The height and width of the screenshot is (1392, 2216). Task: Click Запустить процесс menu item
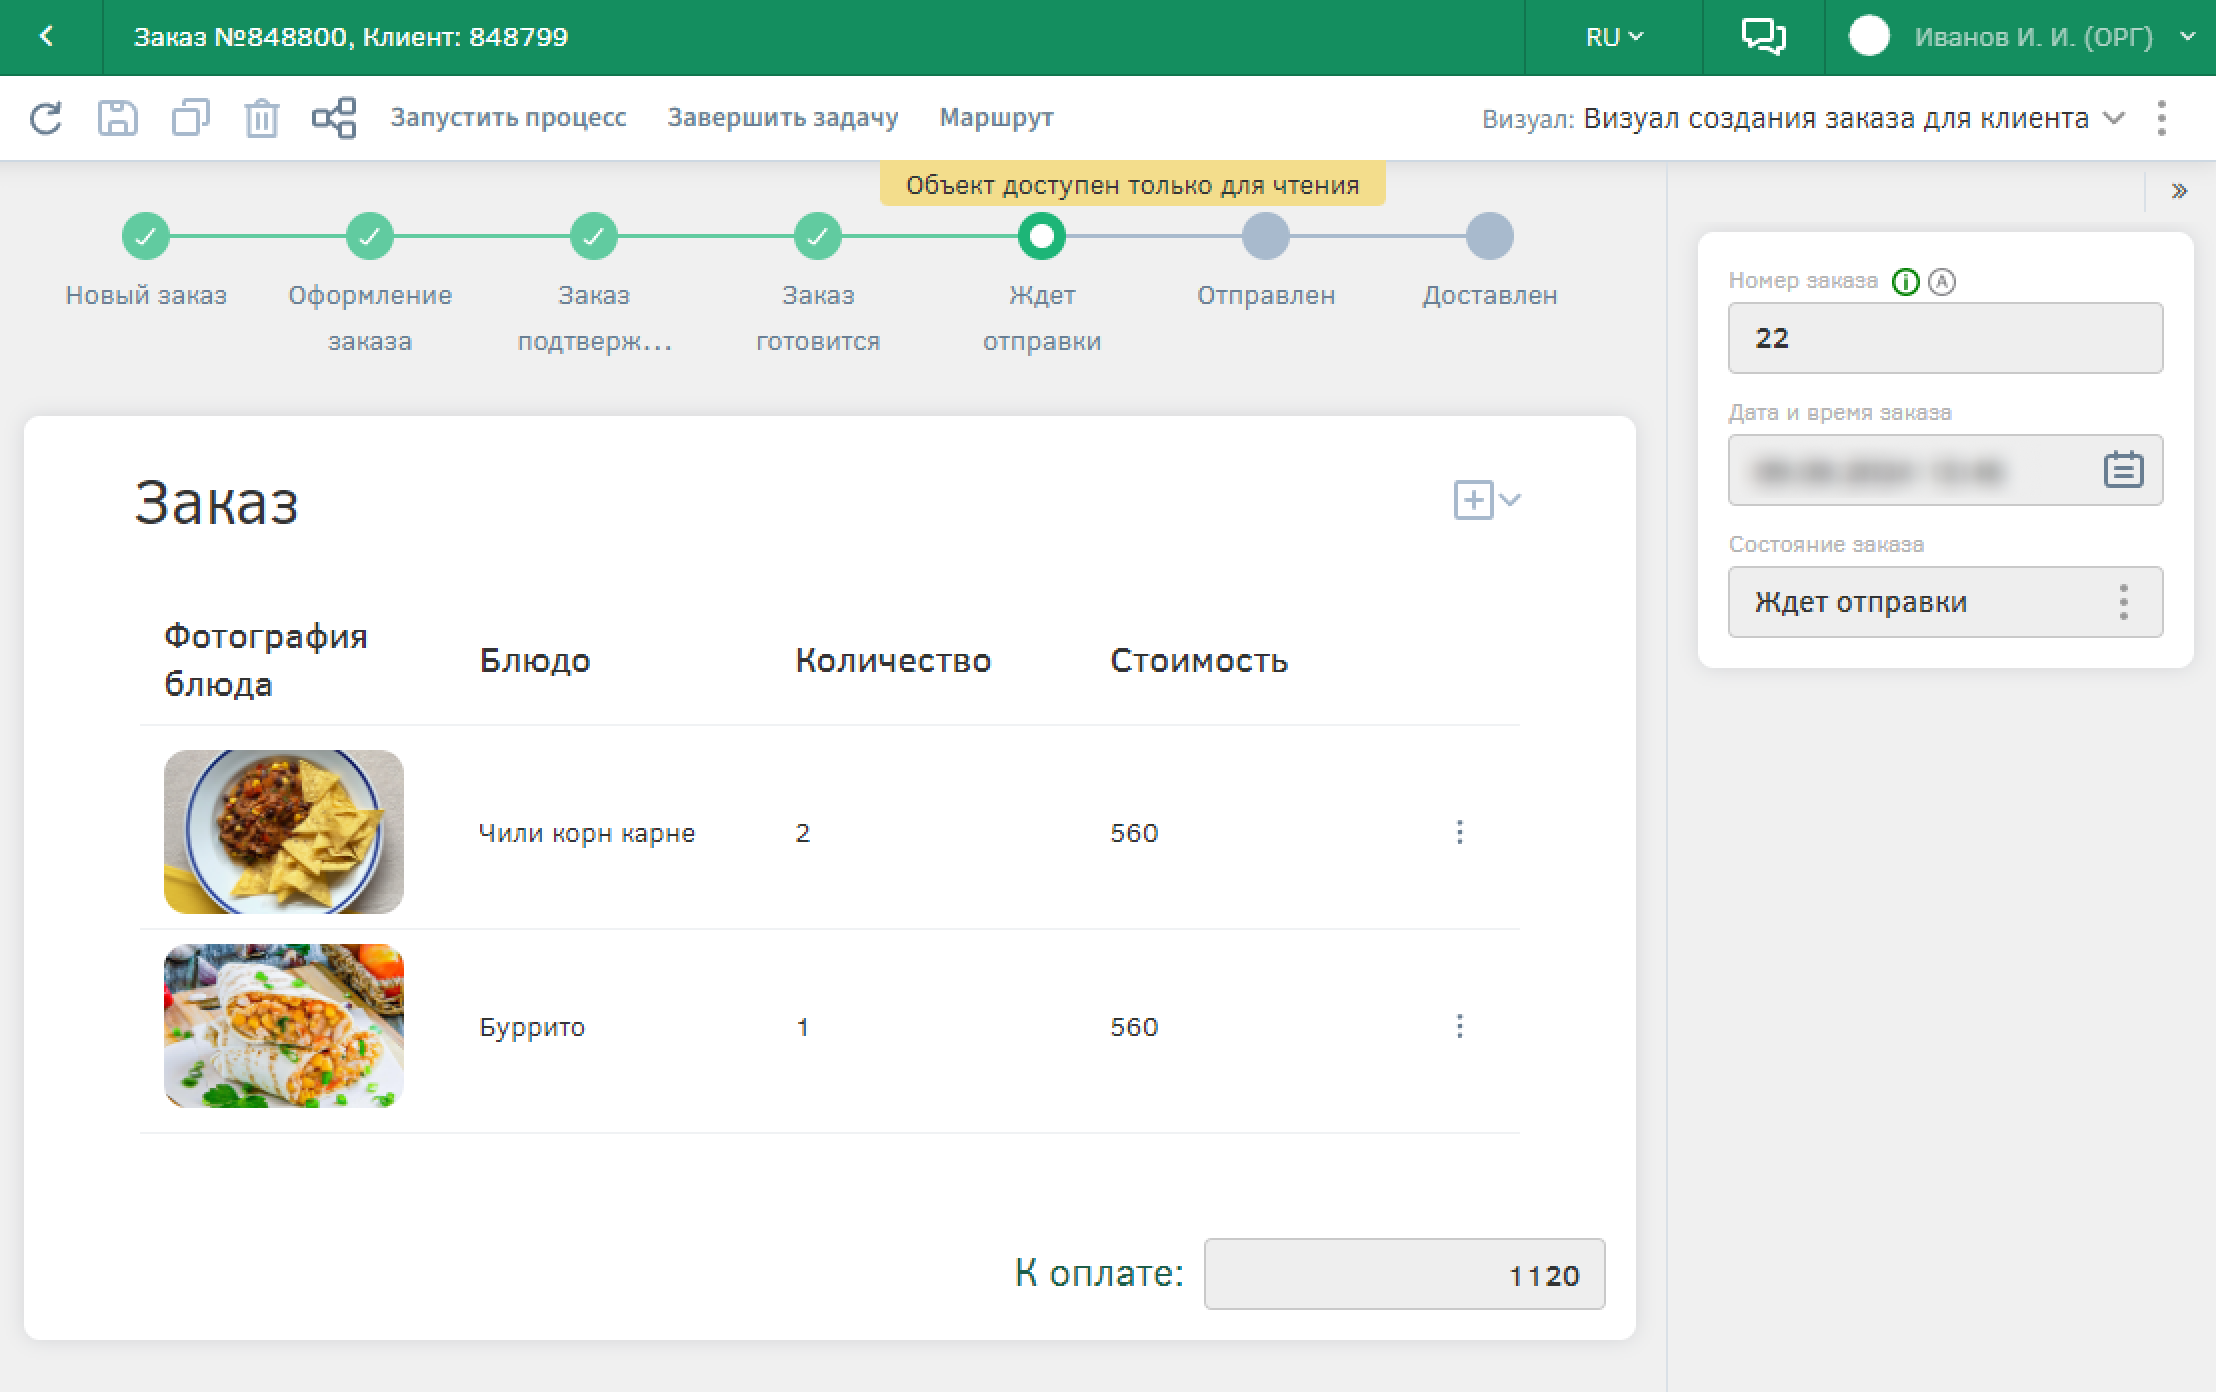click(508, 118)
